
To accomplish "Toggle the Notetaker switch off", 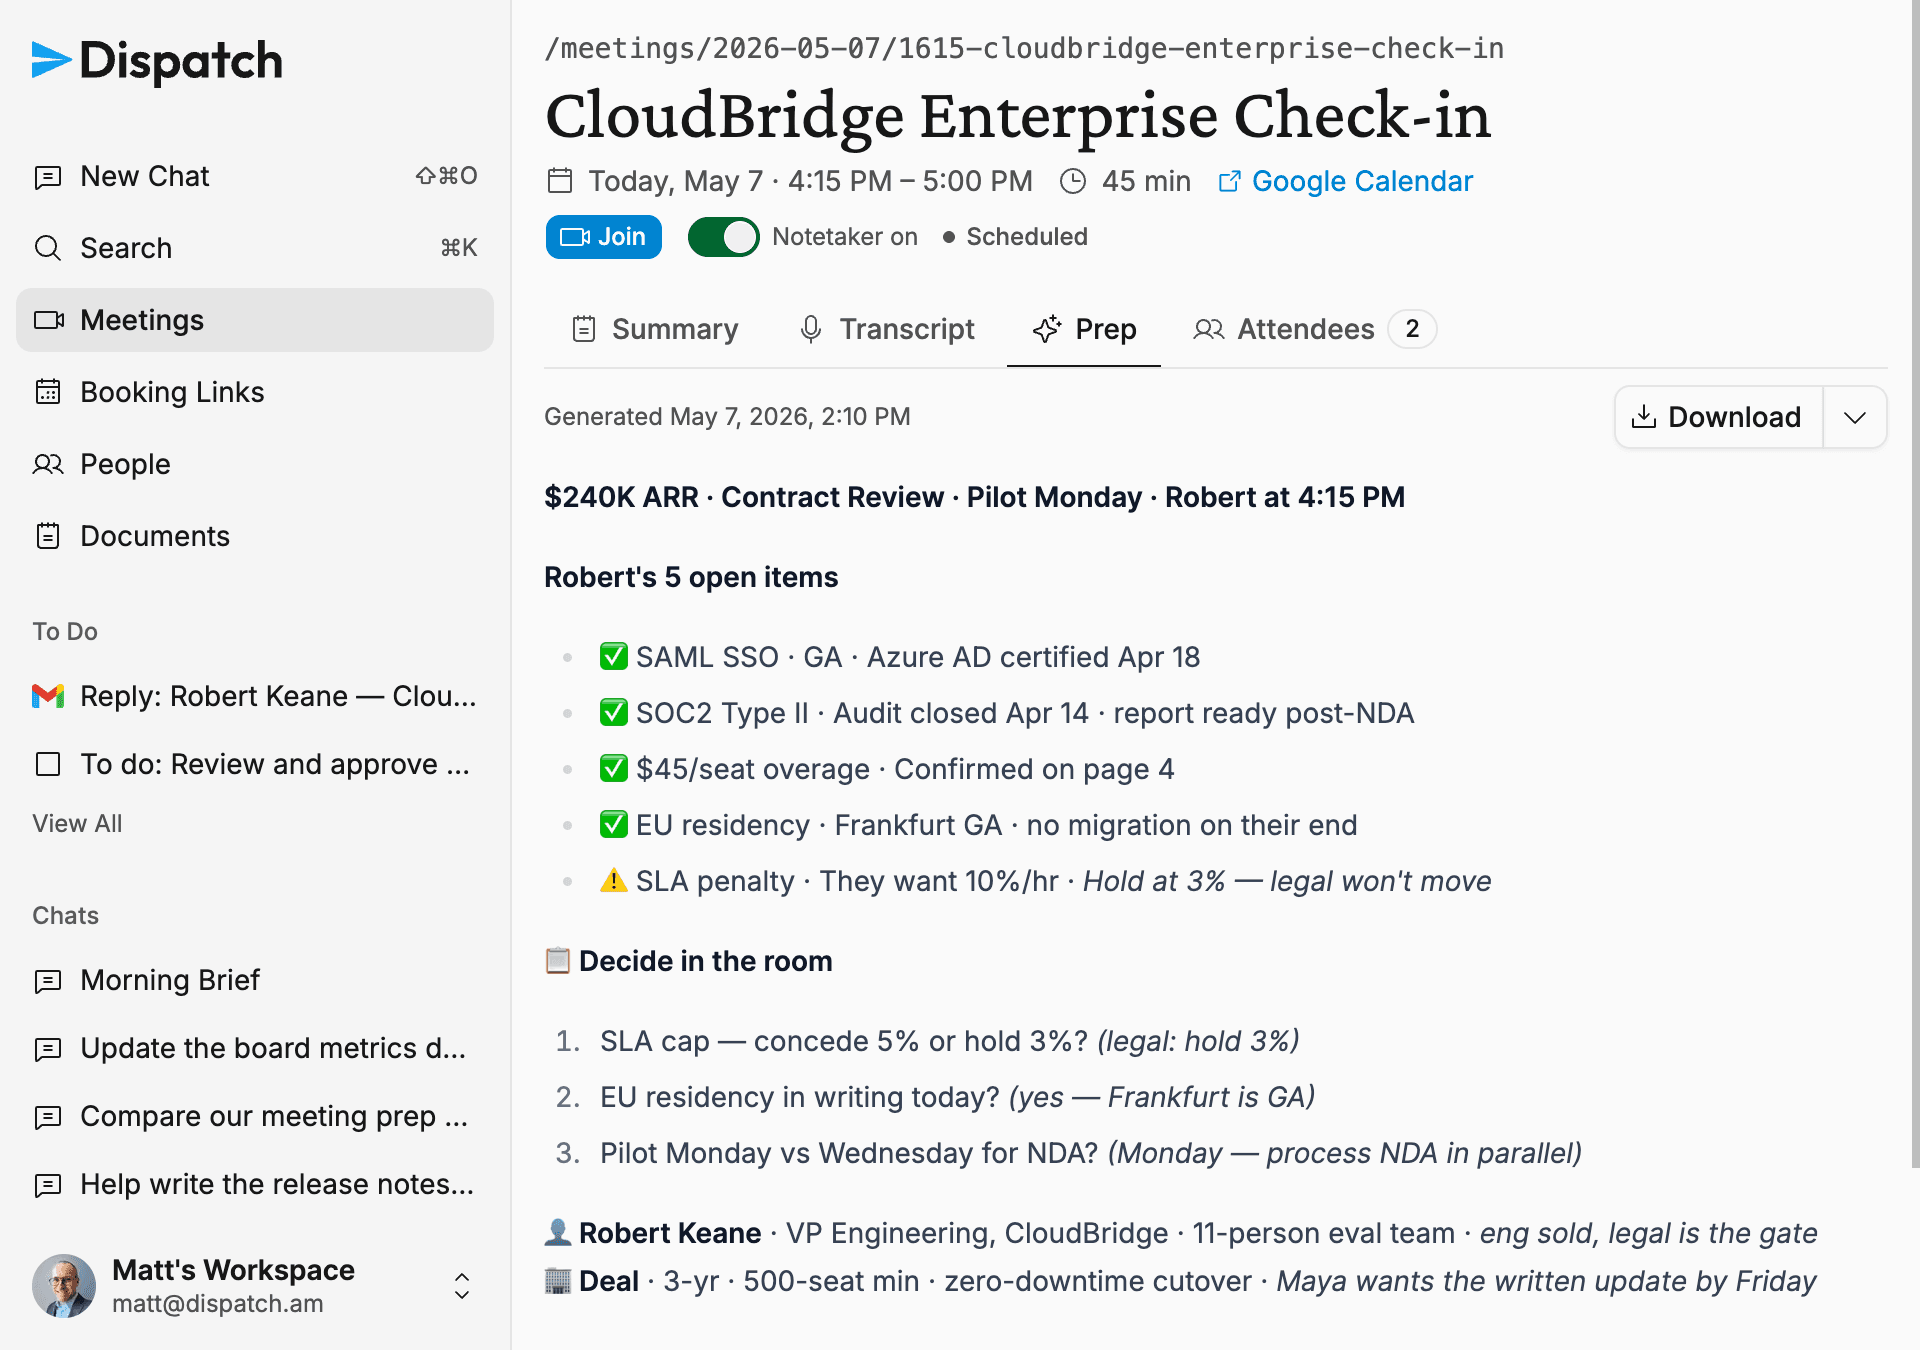I will (x=724, y=237).
